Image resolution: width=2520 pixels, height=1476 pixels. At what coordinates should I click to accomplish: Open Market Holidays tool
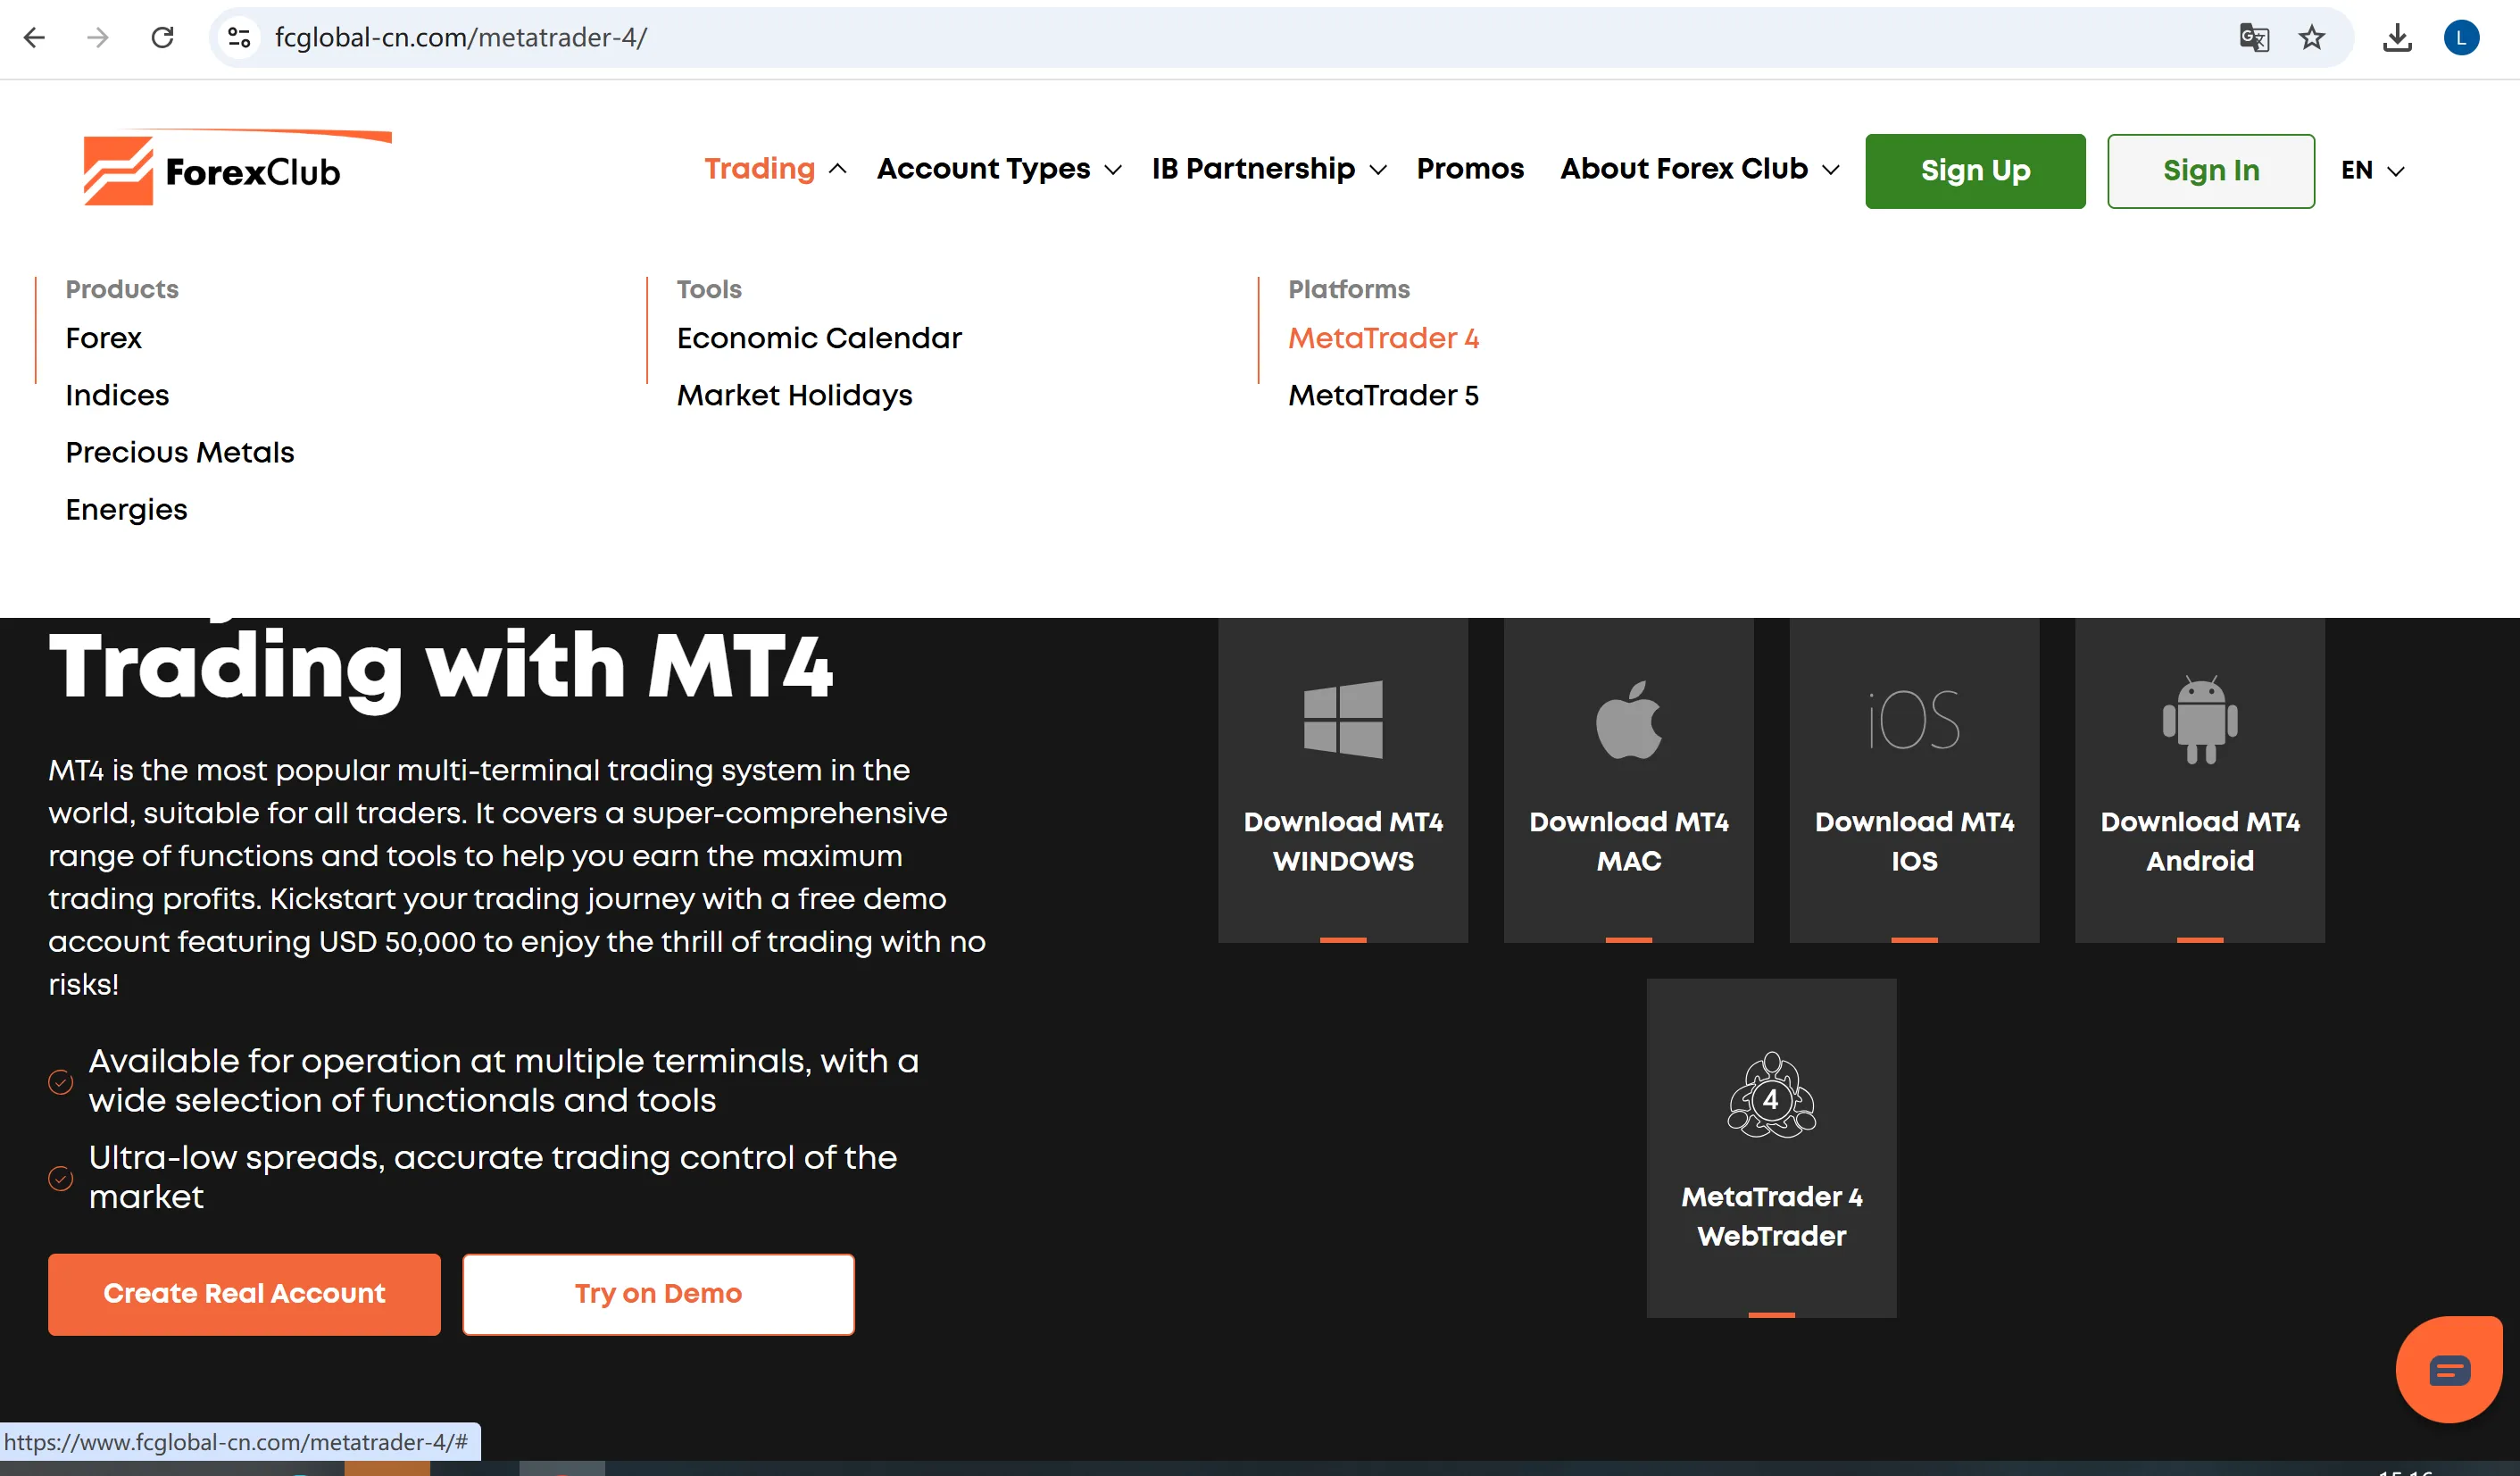tap(795, 395)
